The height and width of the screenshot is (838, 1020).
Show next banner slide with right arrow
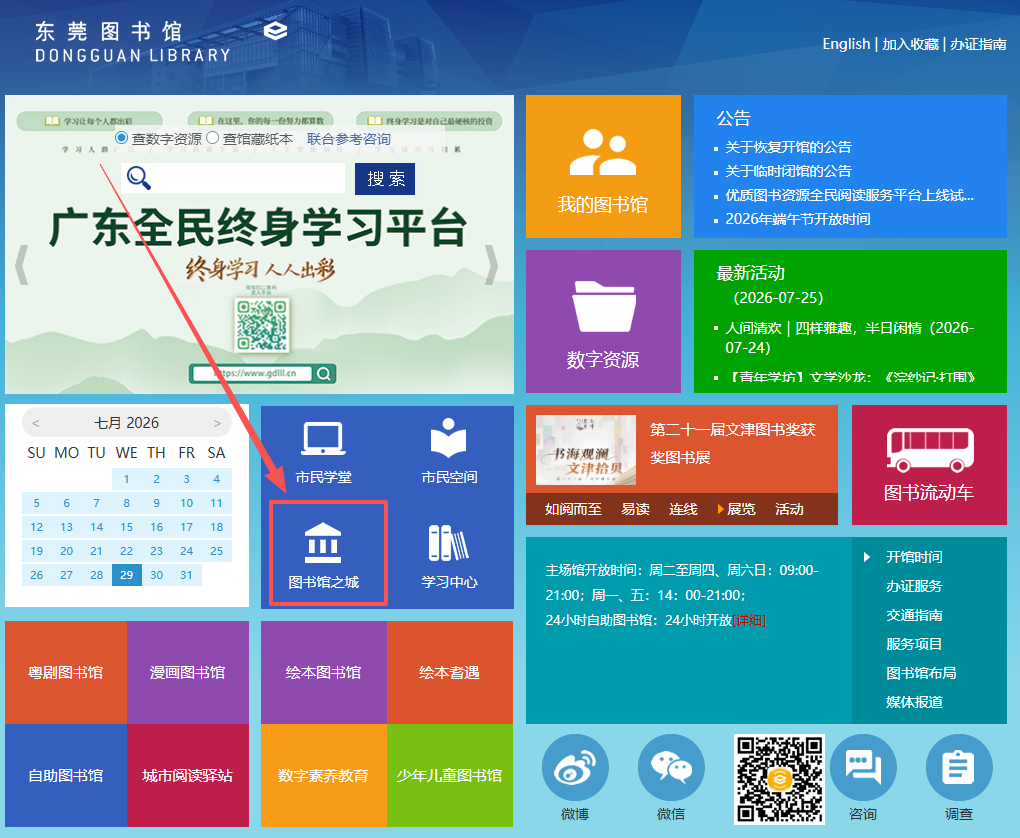point(492,265)
